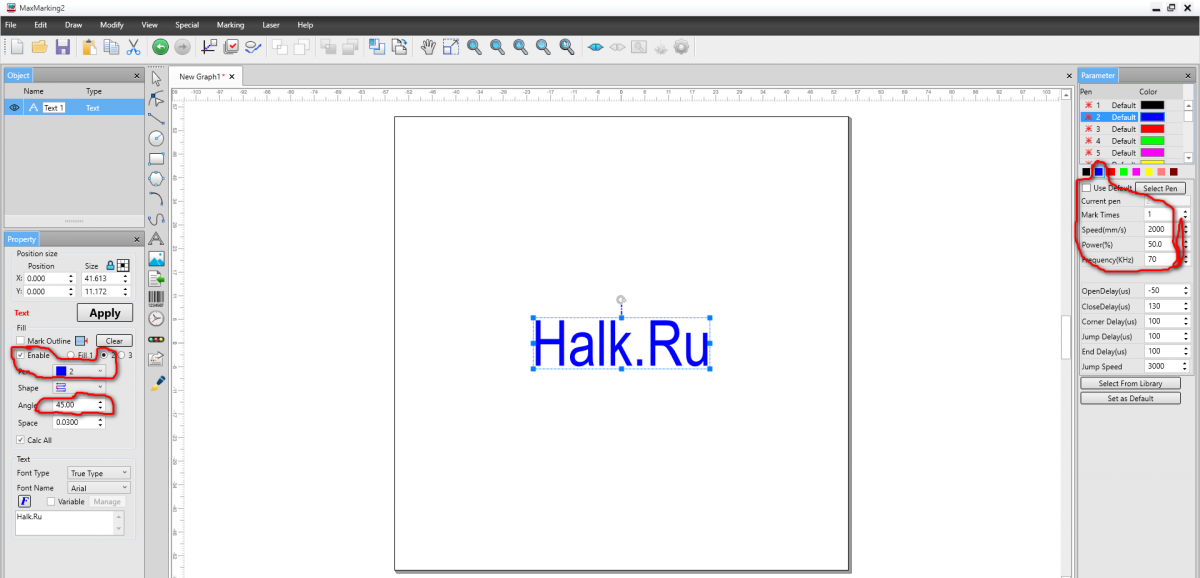The height and width of the screenshot is (578, 1200).
Task: Open the Font Name dropdown showing Arial
Action: tap(98, 488)
